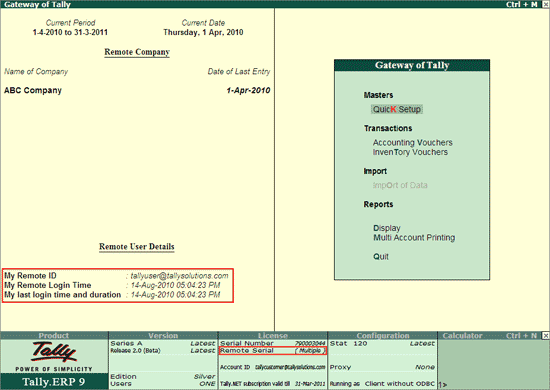The width and height of the screenshot is (550, 390).
Task: Select ABC Company in company list
Action: (x=33, y=90)
